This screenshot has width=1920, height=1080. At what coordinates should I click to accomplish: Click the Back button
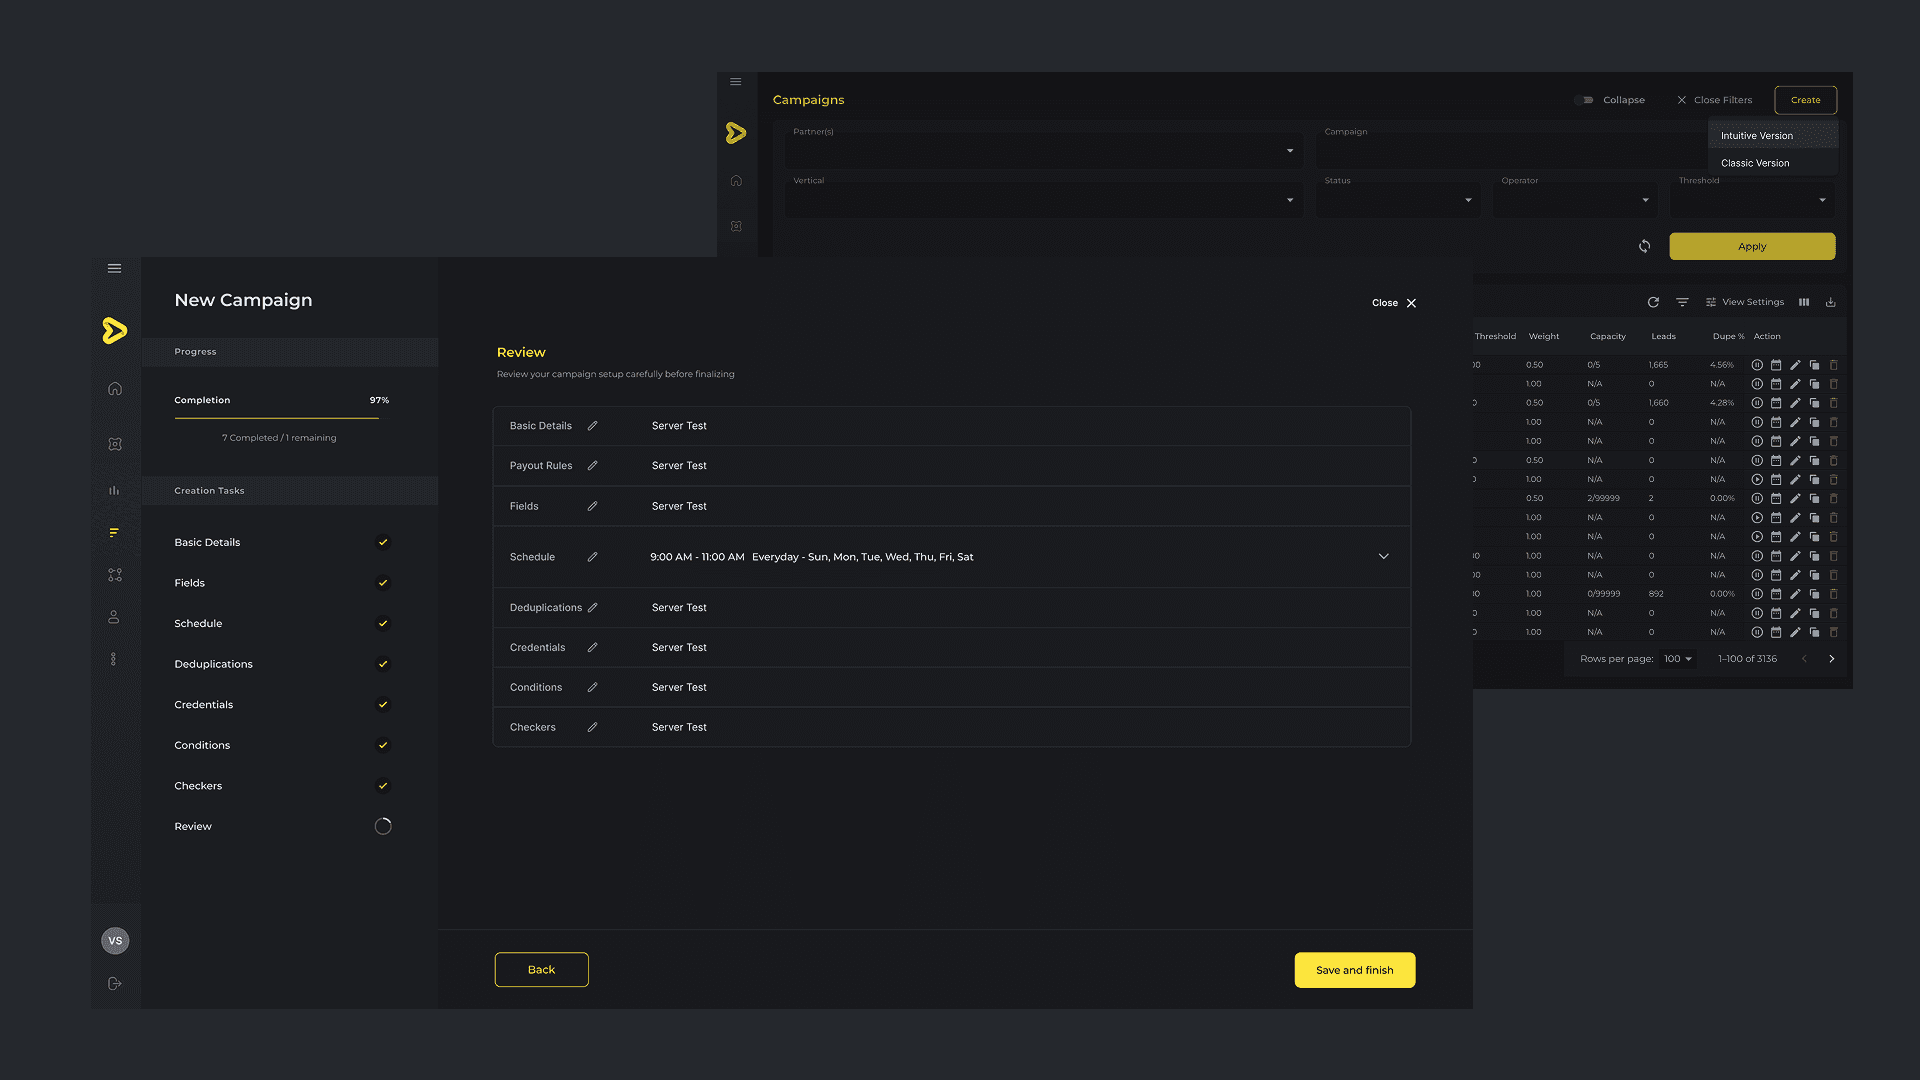541,970
